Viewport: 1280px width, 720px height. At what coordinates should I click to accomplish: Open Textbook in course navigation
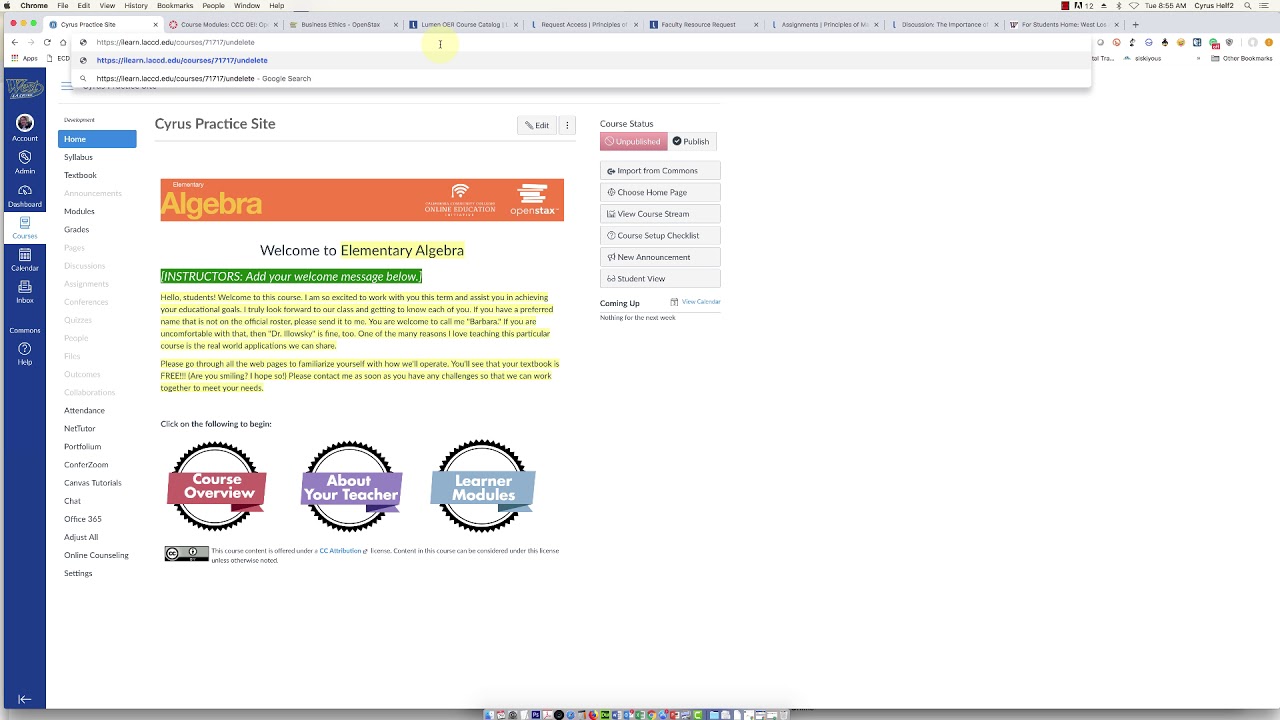[80, 175]
